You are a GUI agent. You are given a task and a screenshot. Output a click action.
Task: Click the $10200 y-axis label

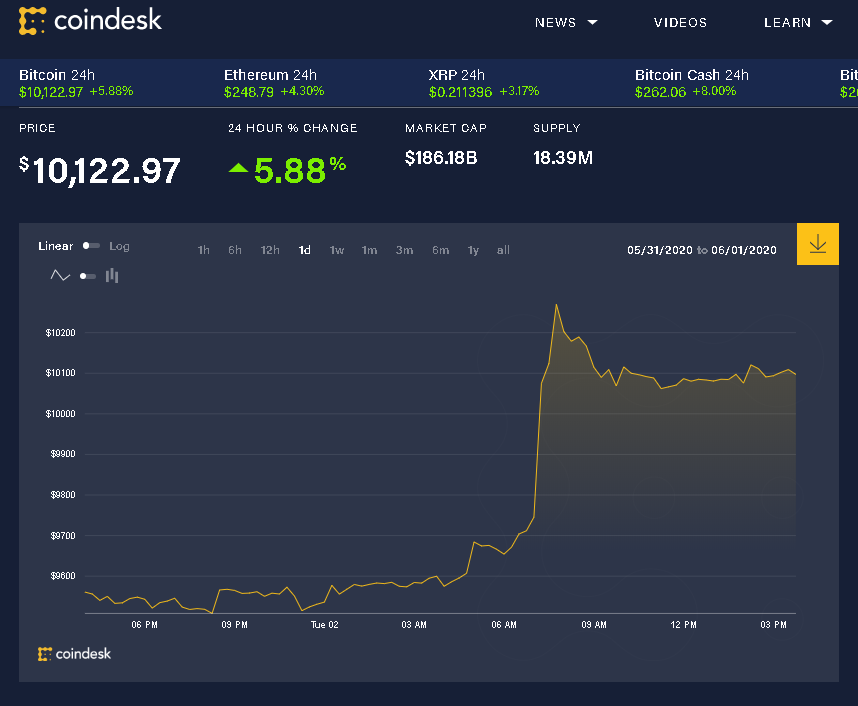[60, 333]
